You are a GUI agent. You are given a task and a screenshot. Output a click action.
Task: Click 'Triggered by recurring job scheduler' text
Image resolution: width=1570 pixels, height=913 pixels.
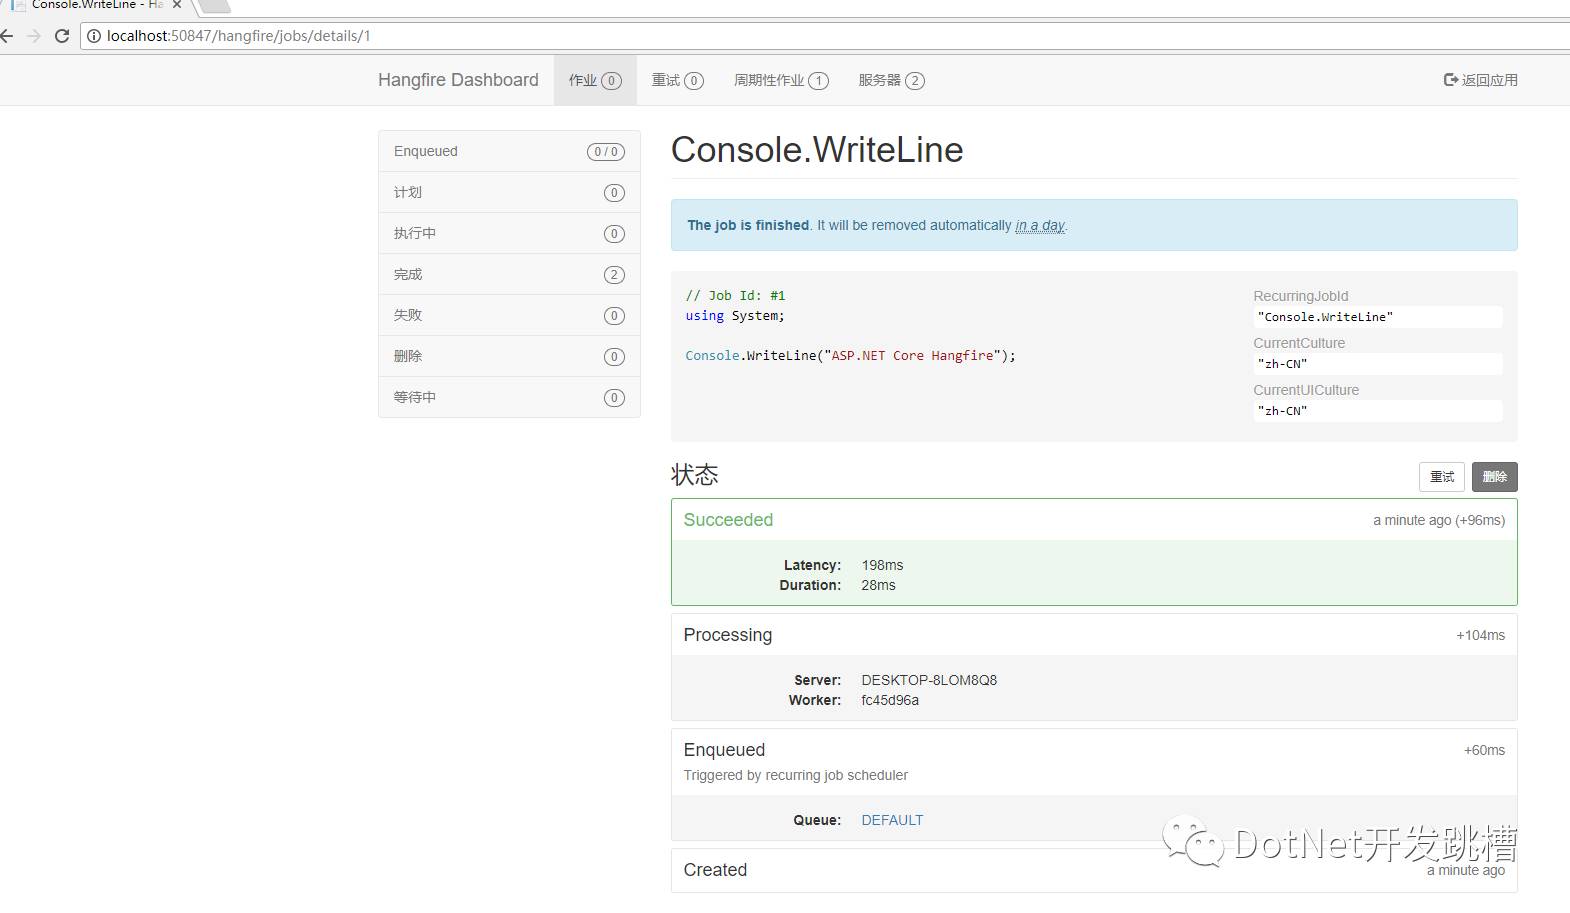(x=796, y=775)
